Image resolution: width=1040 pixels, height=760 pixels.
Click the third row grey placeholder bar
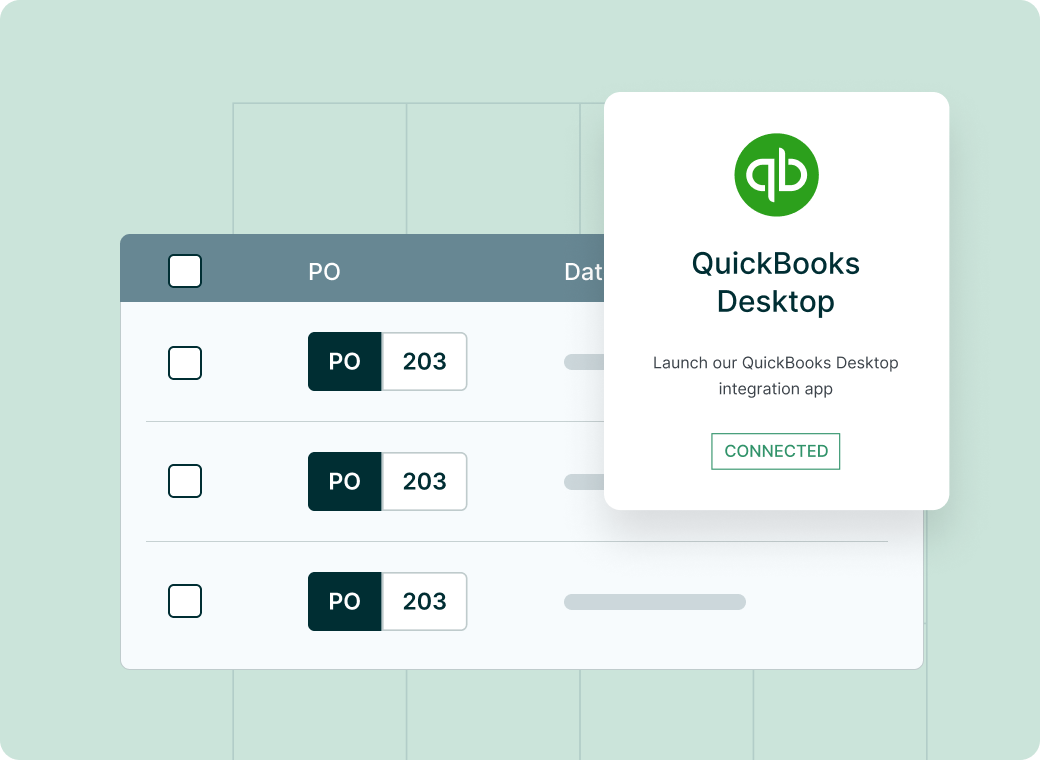pyautogui.click(x=655, y=602)
